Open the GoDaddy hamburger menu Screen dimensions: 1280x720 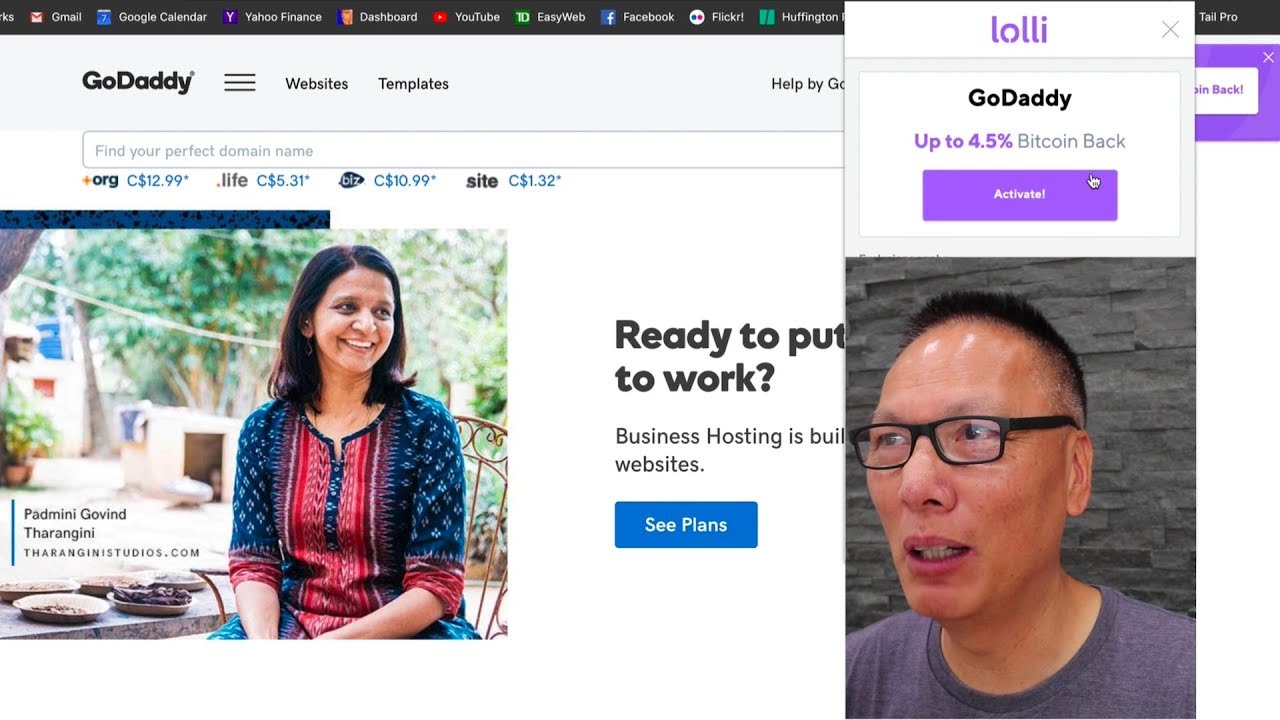[240, 83]
